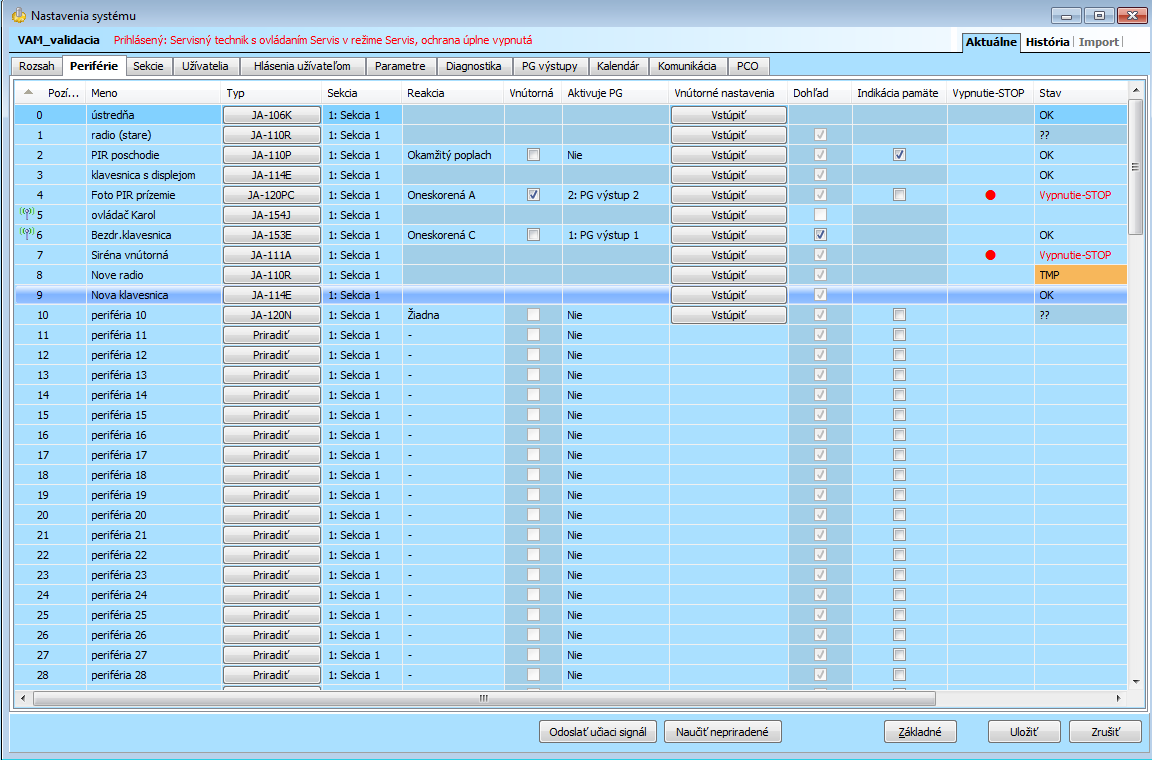The height and width of the screenshot is (760, 1152).
Task: Select the 'klavesnica s displejom' row name
Action: pyautogui.click(x=153, y=175)
